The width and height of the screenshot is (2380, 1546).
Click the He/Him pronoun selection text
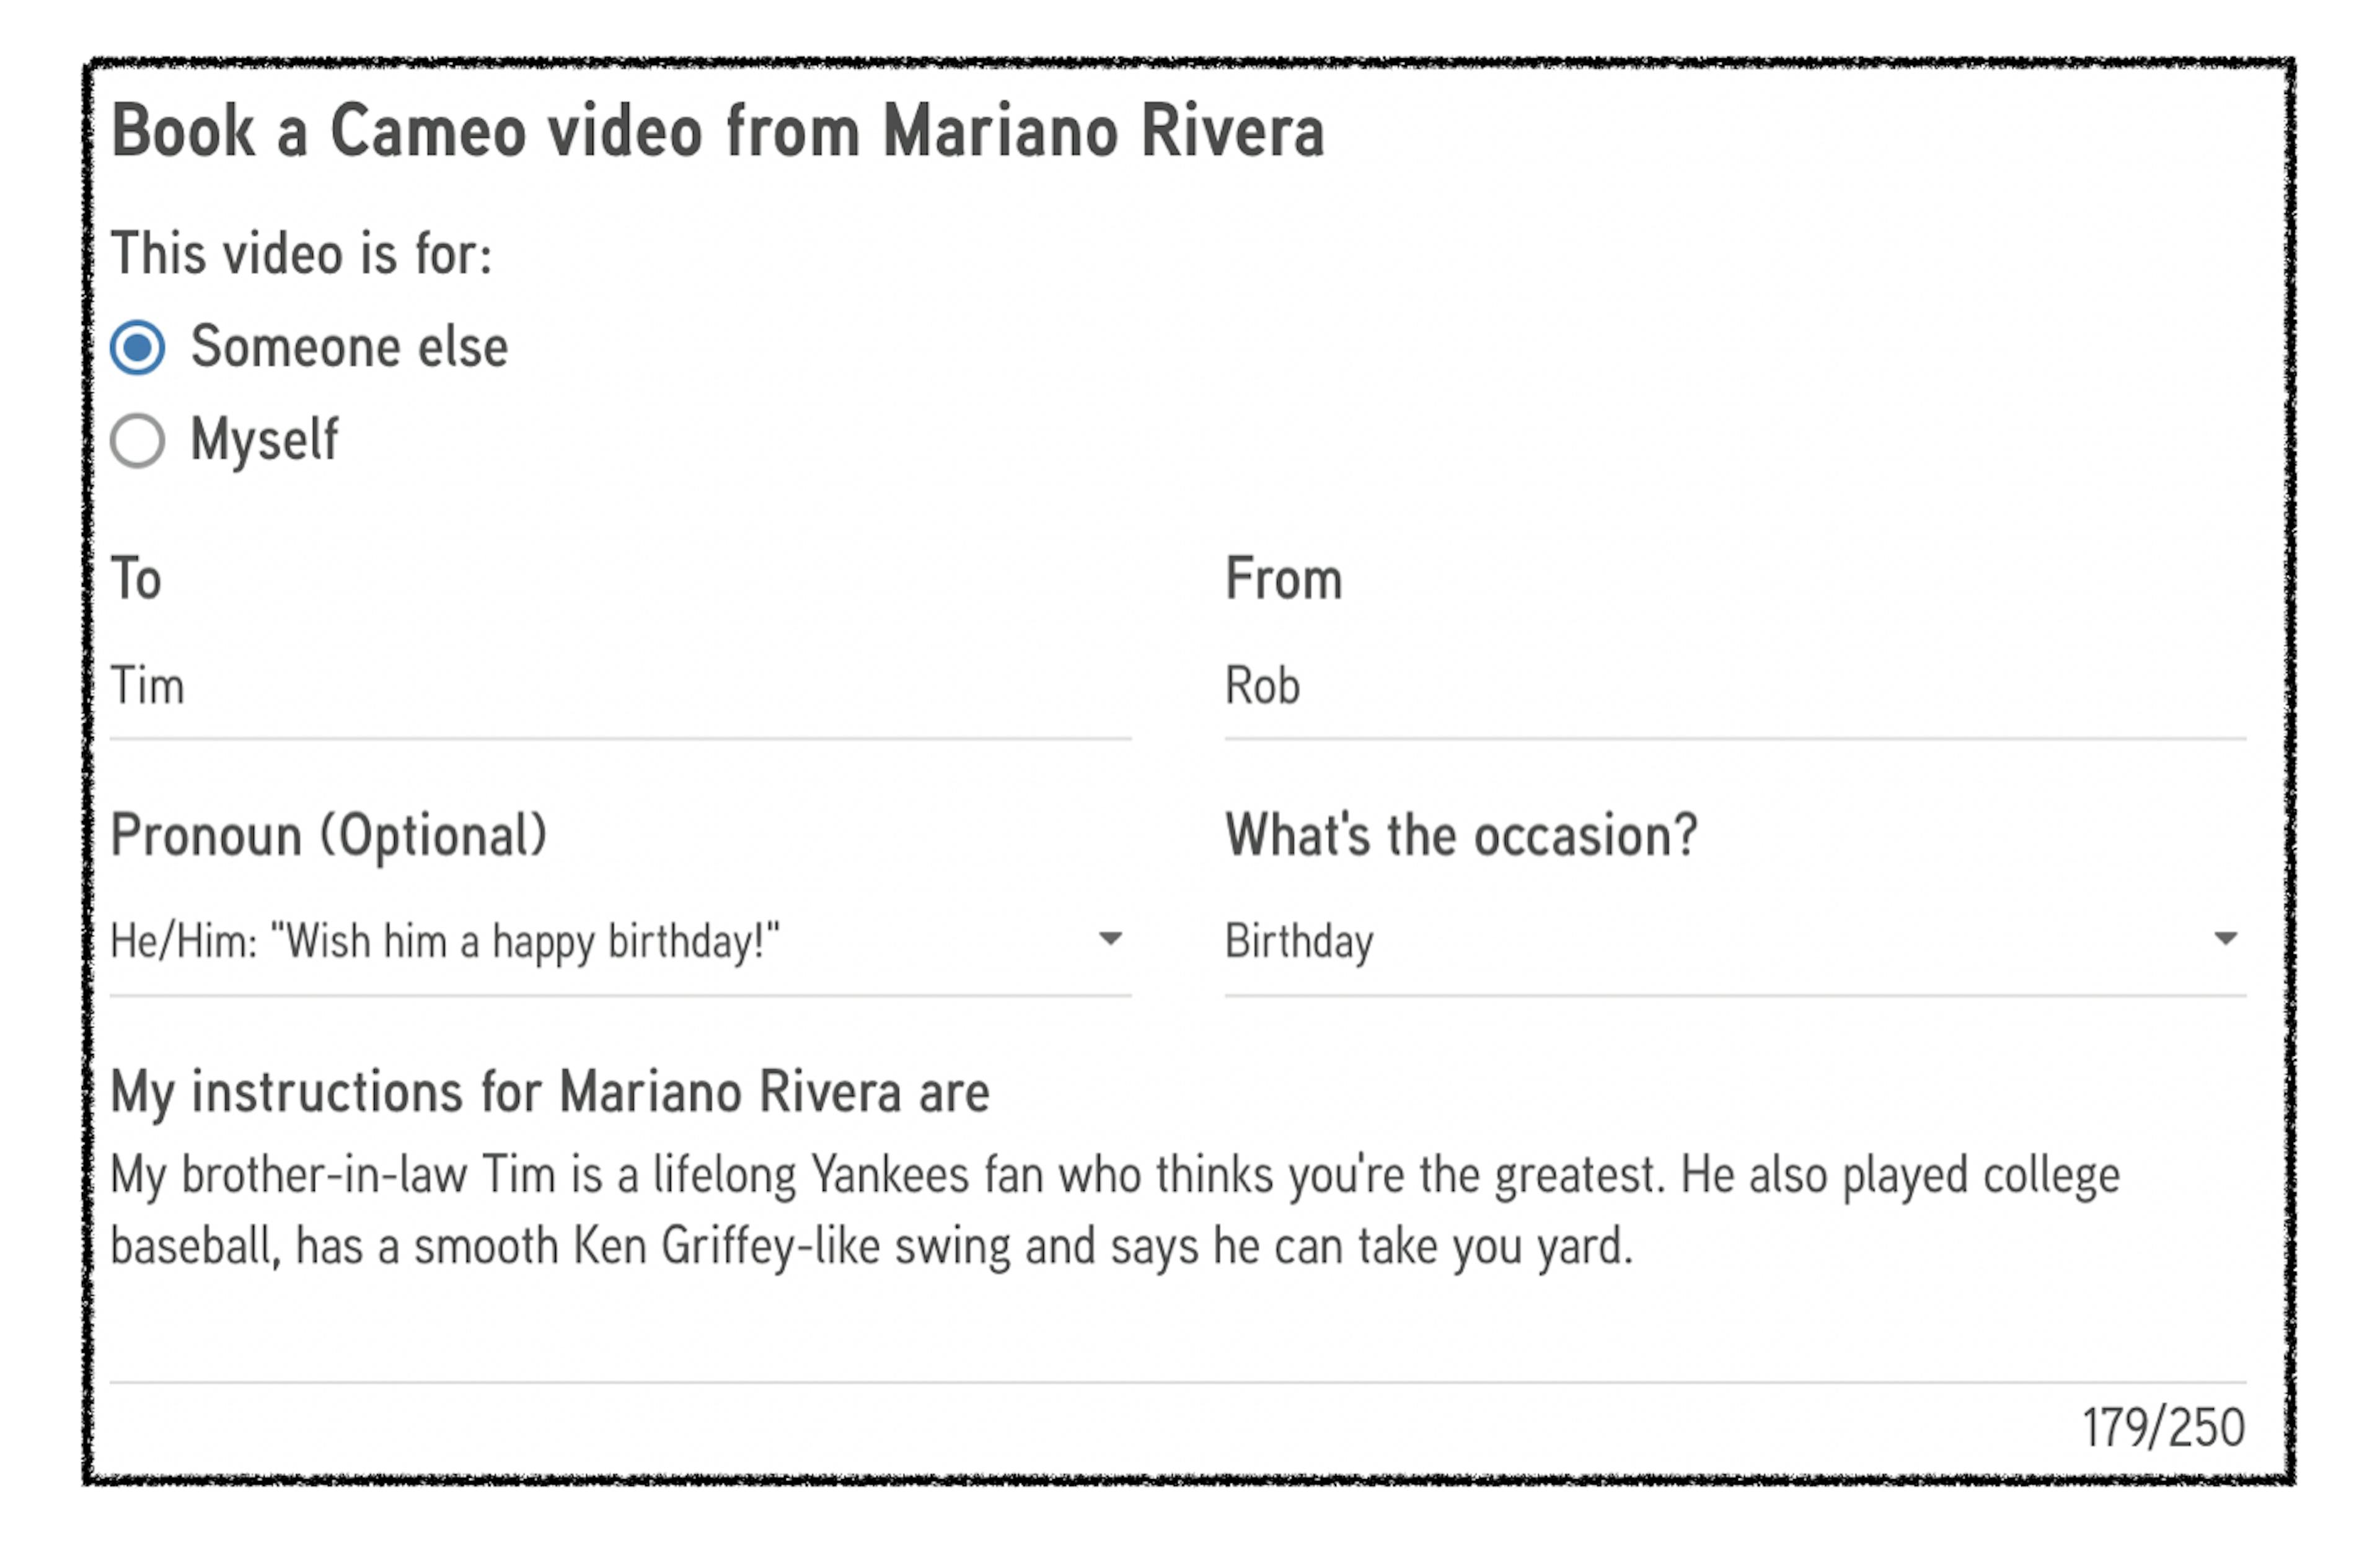coord(445,942)
